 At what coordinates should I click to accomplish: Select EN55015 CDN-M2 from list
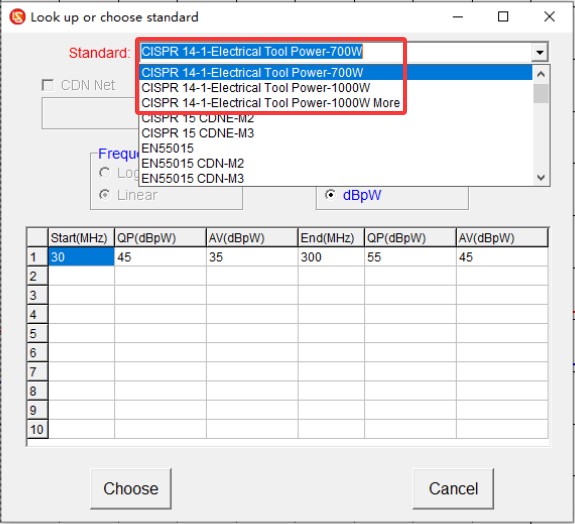[x=193, y=164]
